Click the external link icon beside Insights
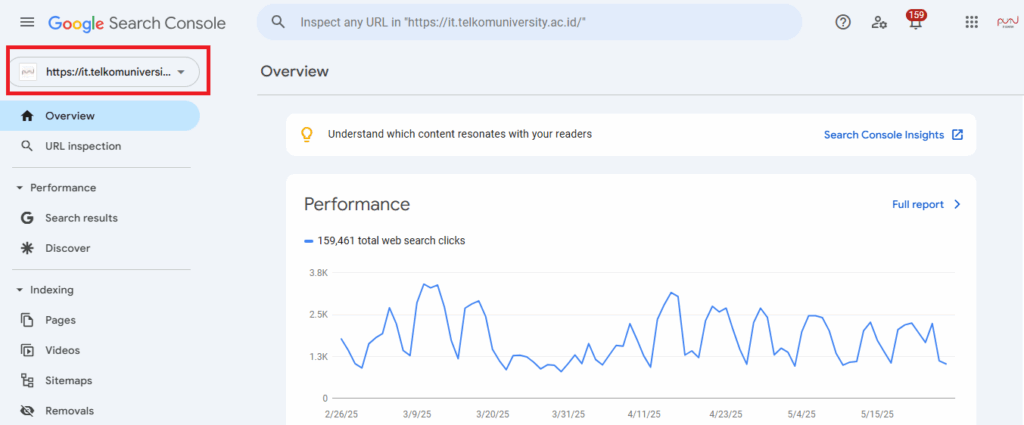The height and width of the screenshot is (425, 1024). (957, 134)
